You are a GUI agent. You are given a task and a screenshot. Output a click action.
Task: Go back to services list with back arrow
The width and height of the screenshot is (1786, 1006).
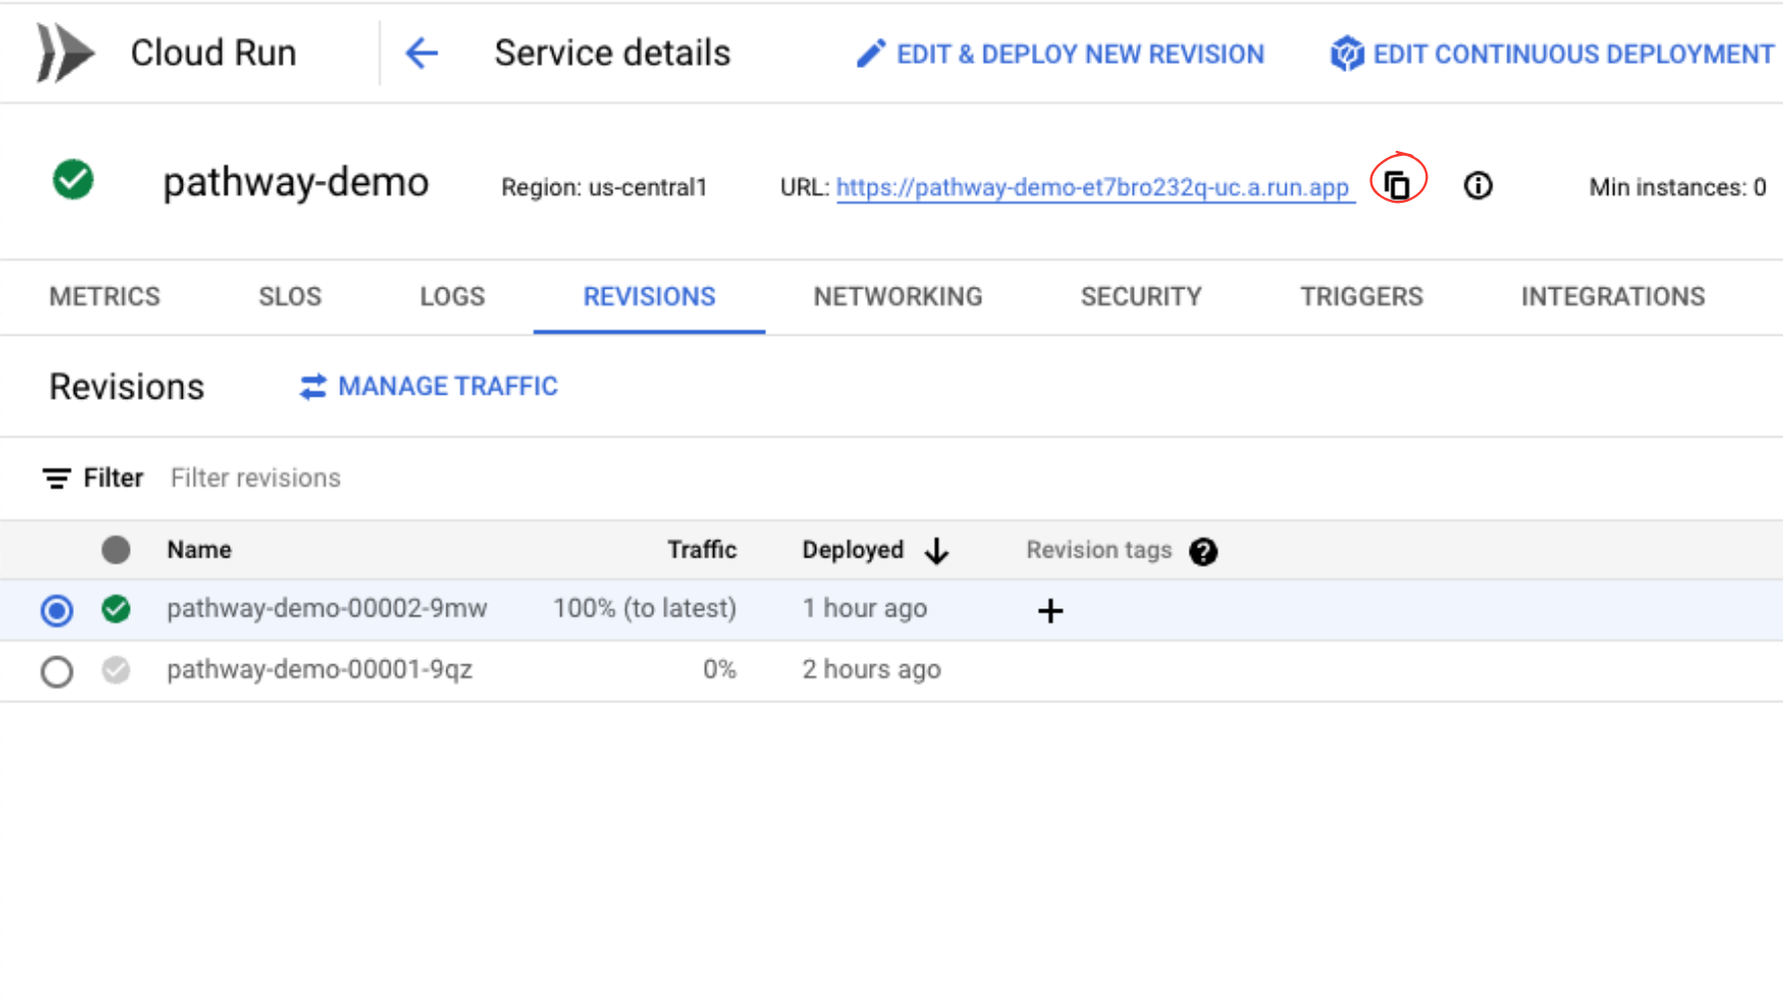point(422,53)
